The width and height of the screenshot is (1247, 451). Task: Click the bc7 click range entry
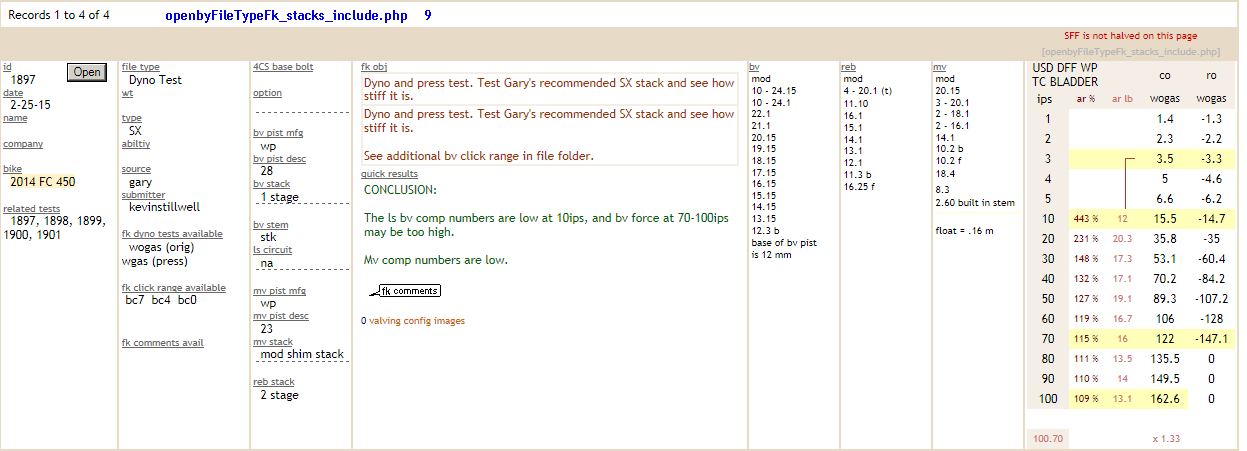pos(135,300)
